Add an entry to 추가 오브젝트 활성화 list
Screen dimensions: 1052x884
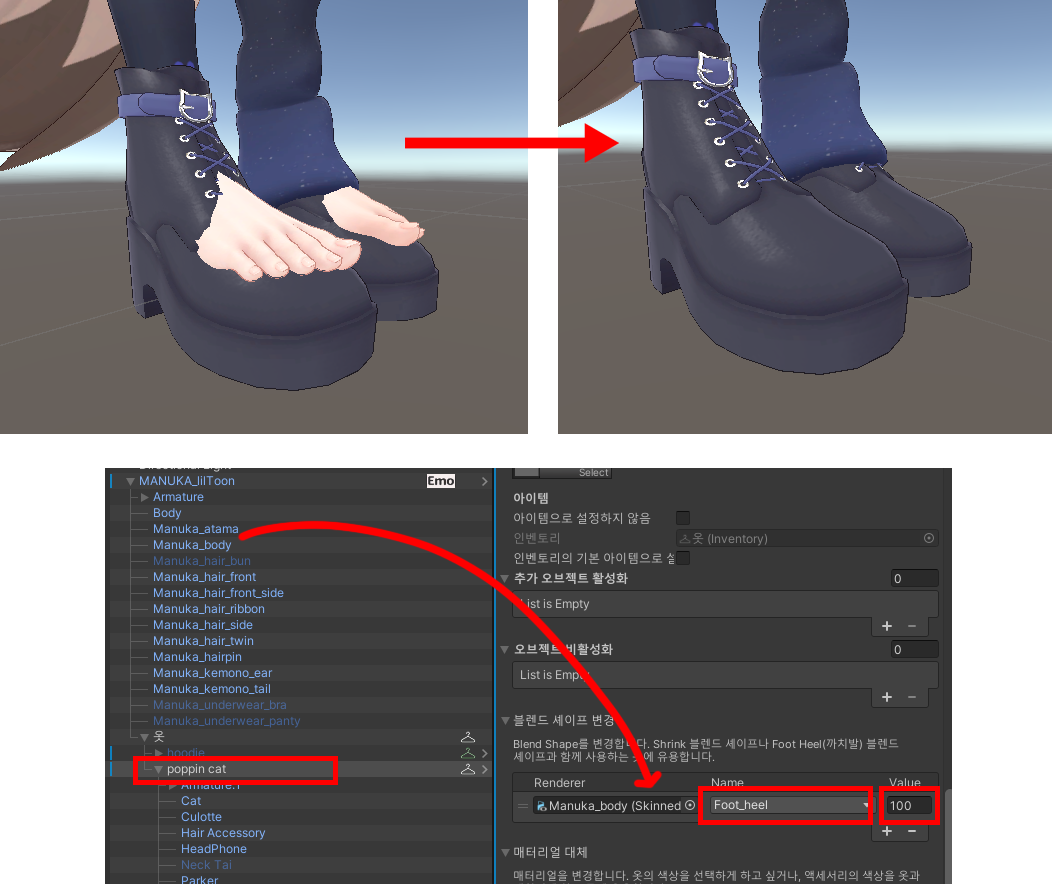(887, 626)
